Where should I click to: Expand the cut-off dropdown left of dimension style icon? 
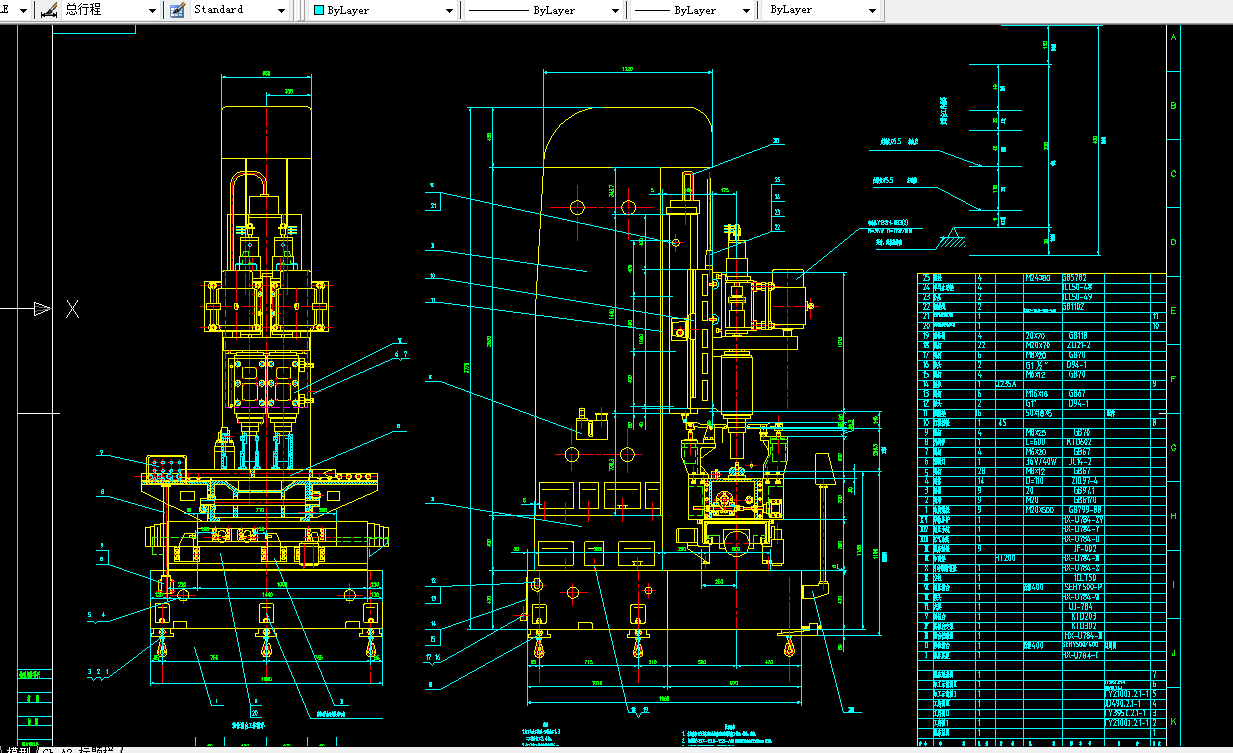pyautogui.click(x=22, y=10)
